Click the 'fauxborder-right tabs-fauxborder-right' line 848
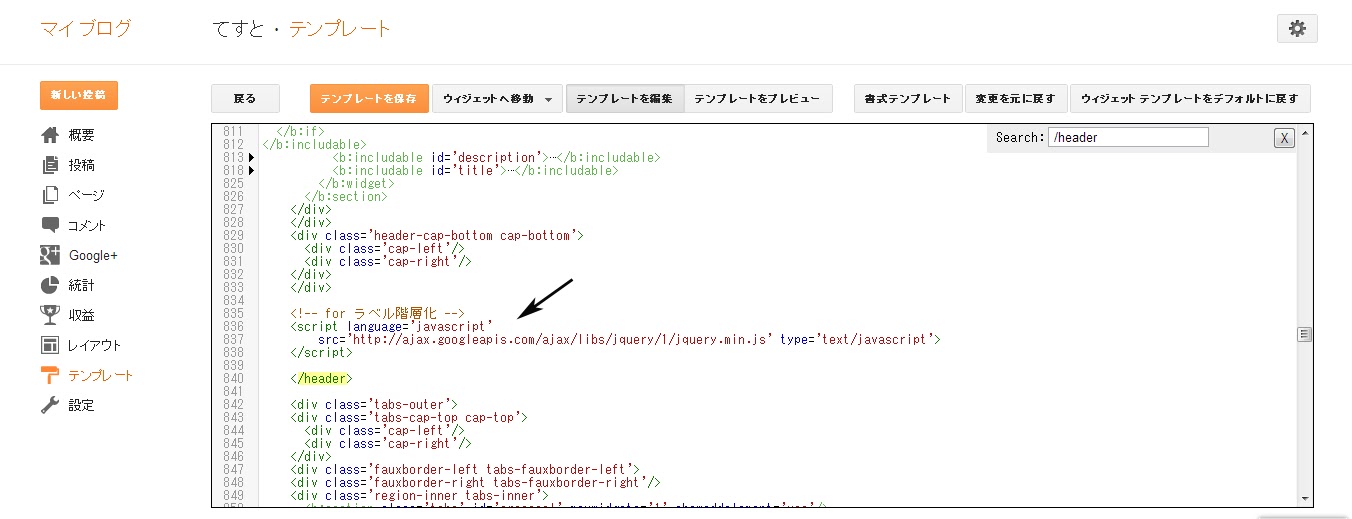The width and height of the screenshot is (1352, 519). click(475, 483)
